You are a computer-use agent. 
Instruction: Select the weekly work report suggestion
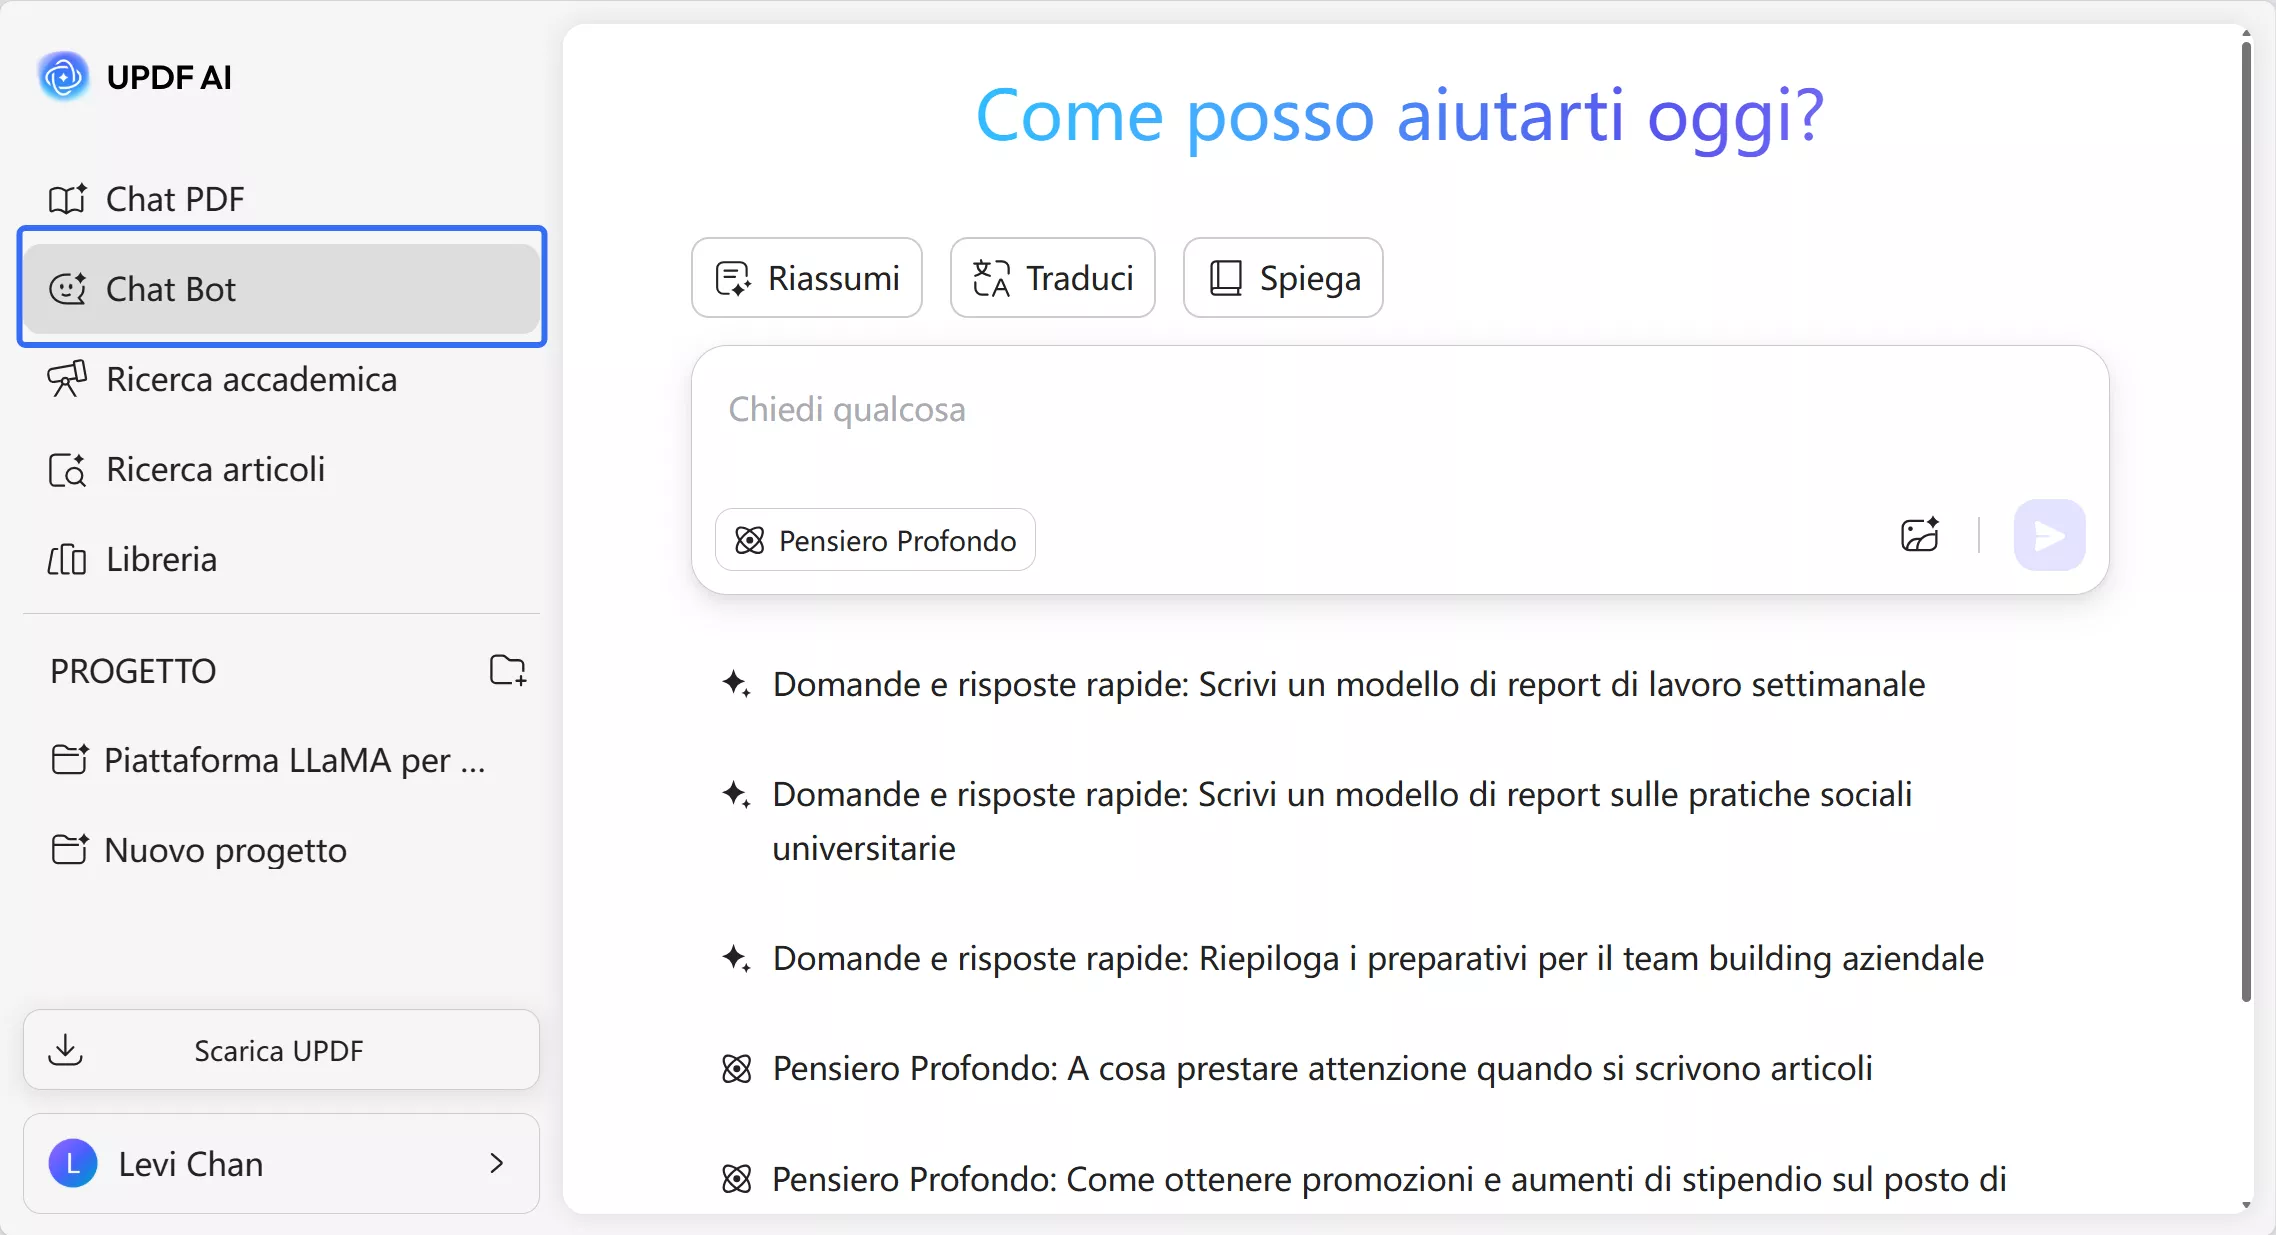1348,684
